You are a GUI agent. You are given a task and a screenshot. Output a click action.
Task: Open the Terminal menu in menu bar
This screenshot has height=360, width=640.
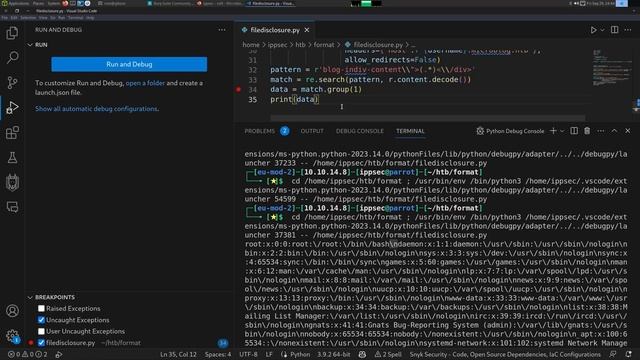(76, 18)
